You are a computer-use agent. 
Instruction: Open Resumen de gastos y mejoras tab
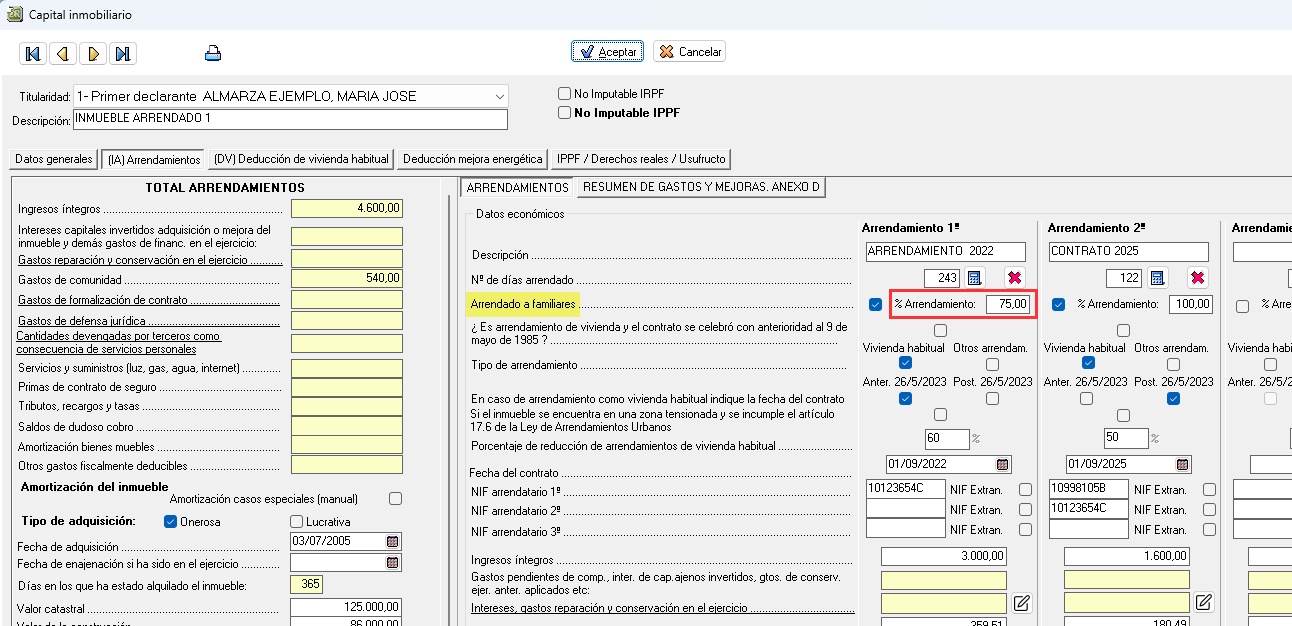point(700,187)
